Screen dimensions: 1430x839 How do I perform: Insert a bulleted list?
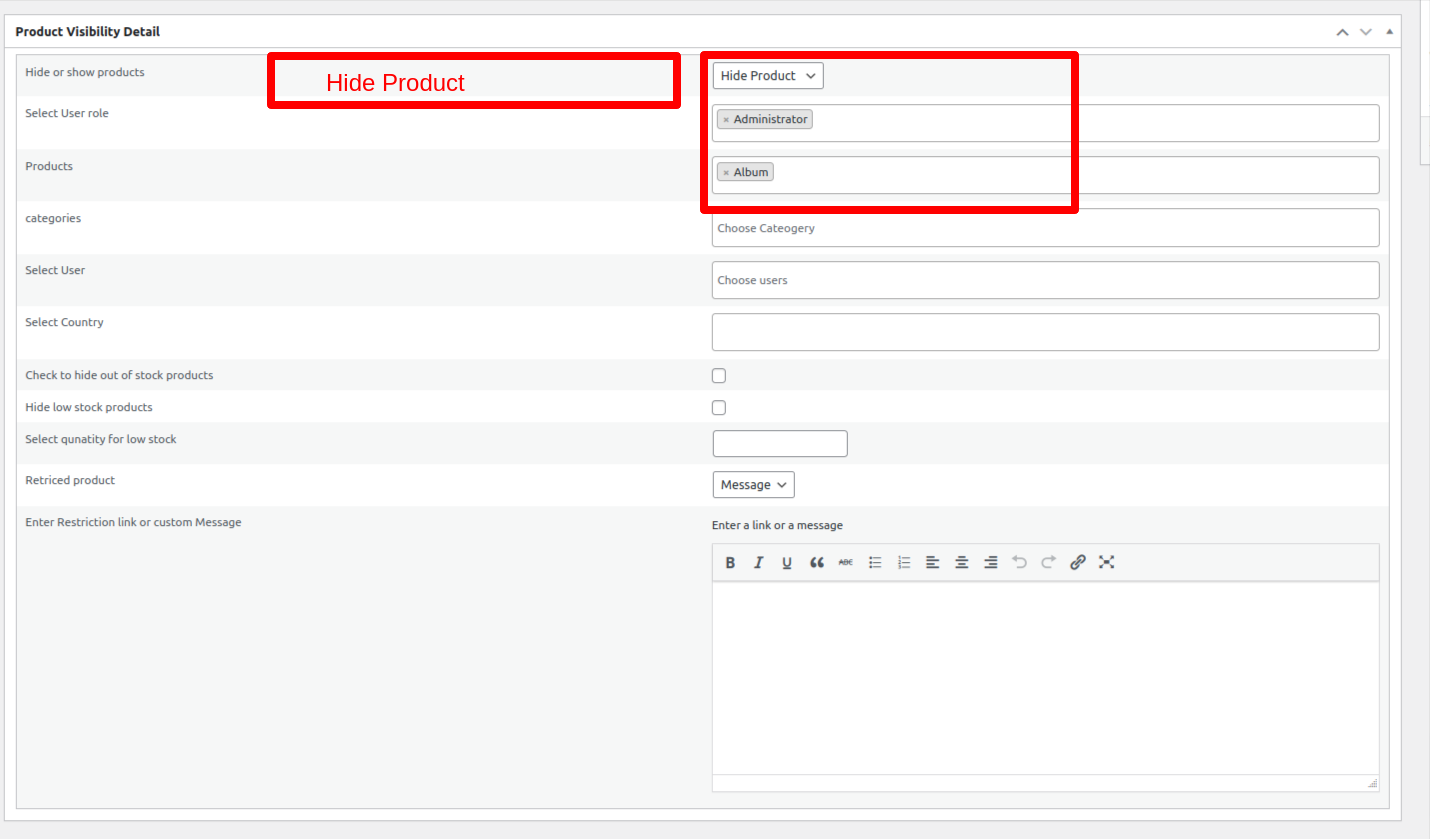[x=875, y=562]
